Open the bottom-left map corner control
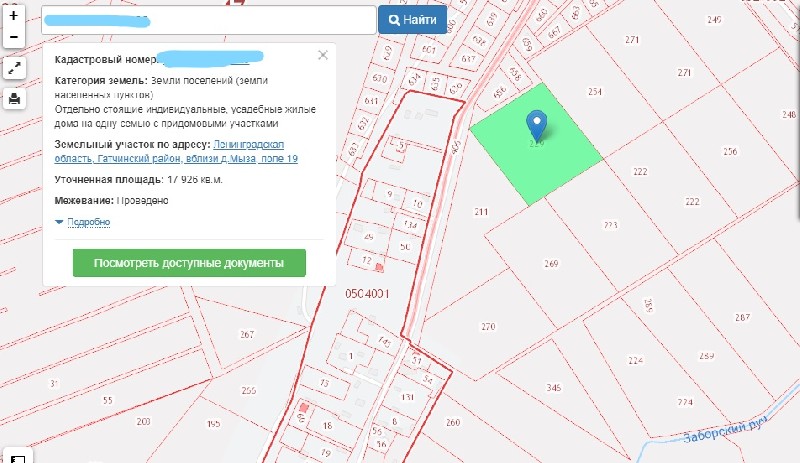The height and width of the screenshot is (463, 800). tap(17, 456)
